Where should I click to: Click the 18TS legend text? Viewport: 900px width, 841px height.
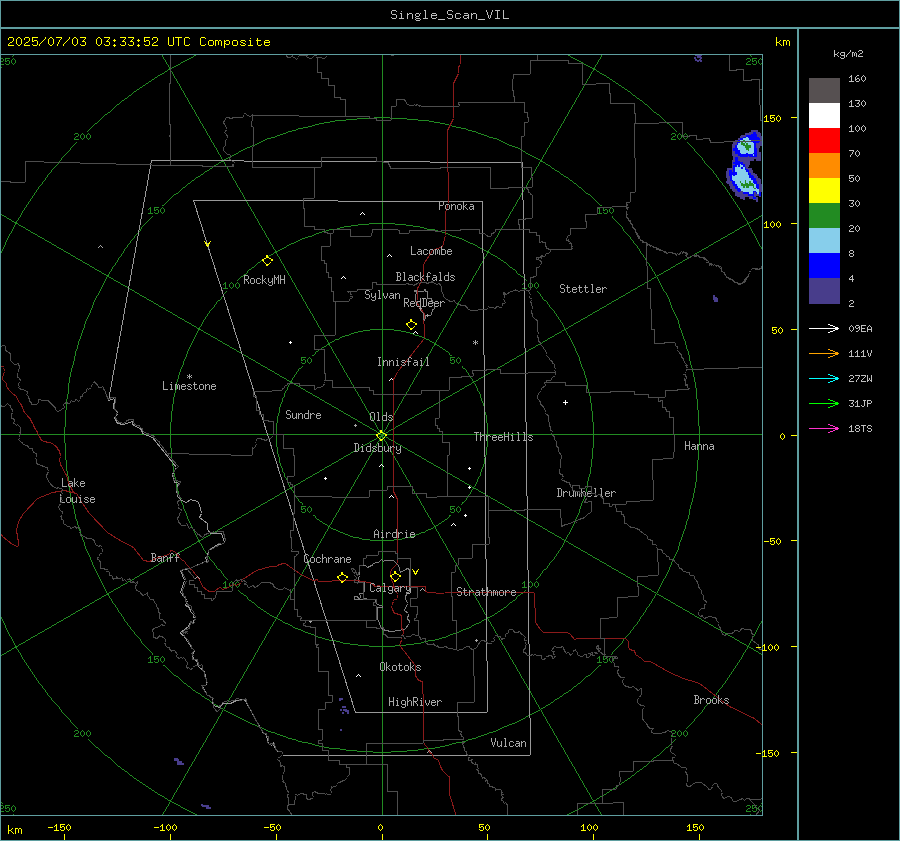(860, 429)
